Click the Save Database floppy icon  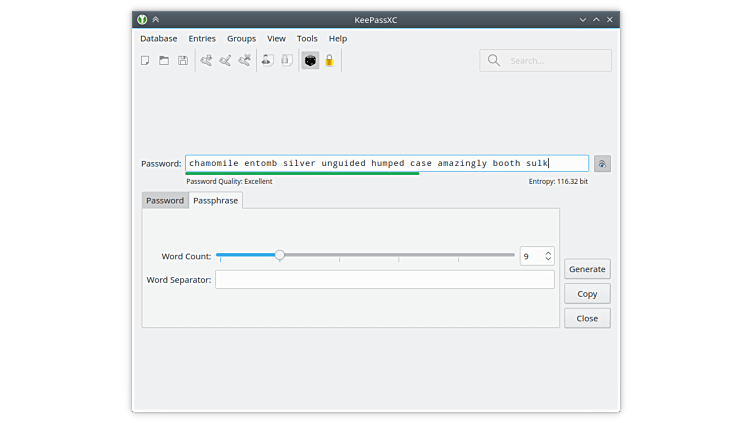click(183, 61)
